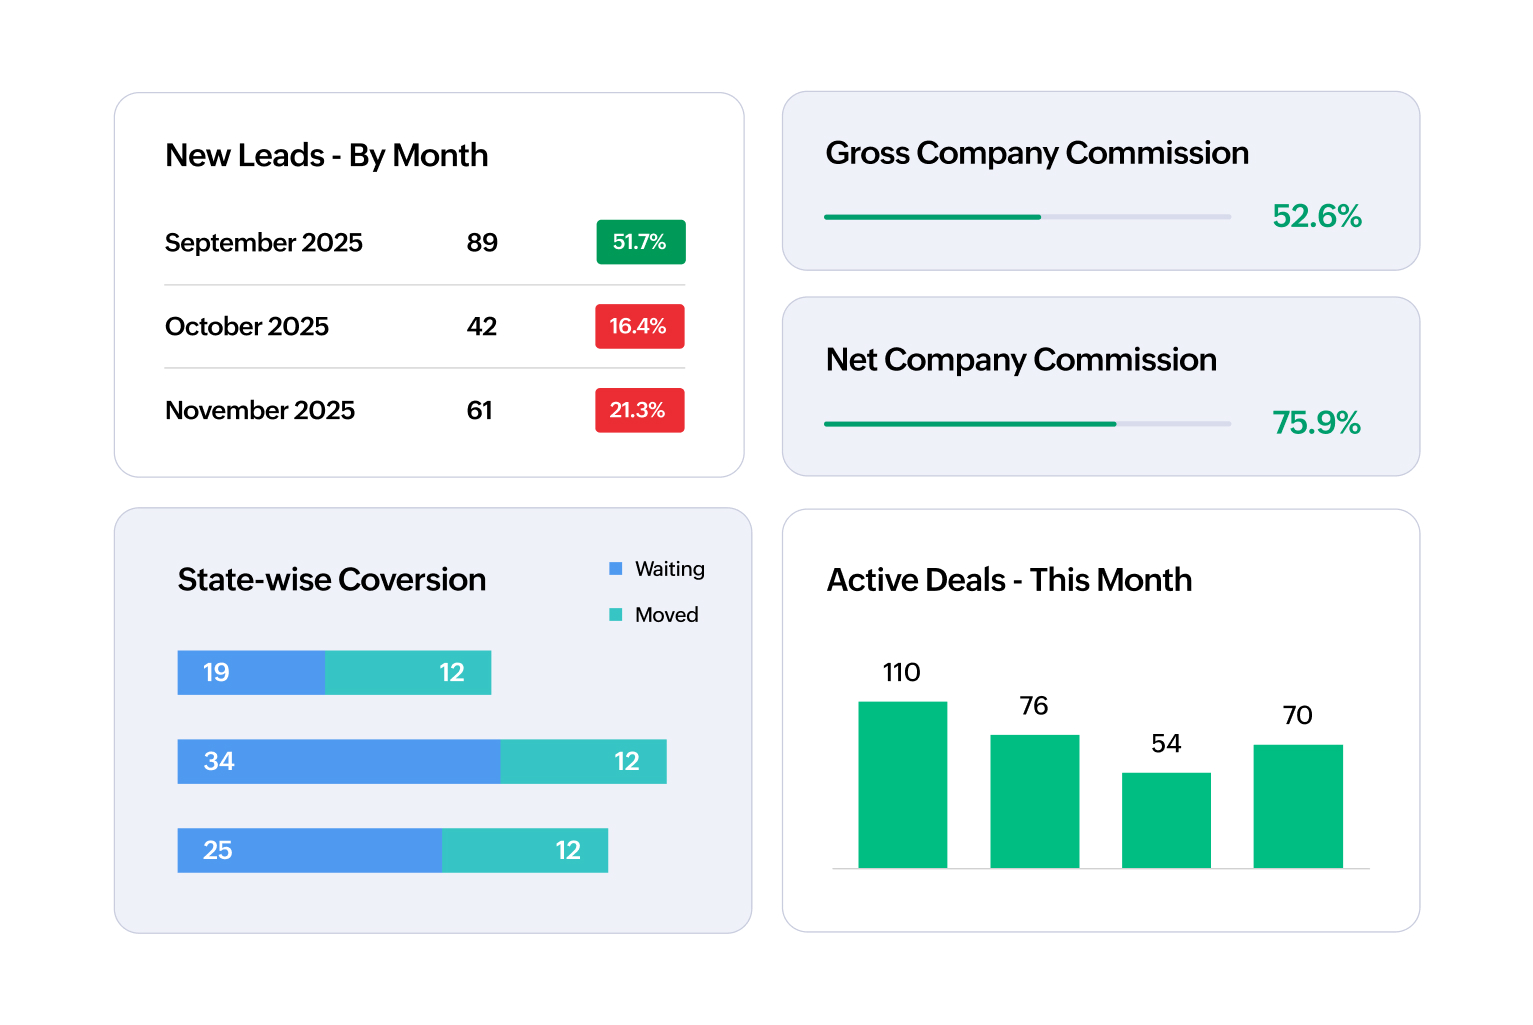Screen dimensions: 1533x1025
Task: Click the lead count 61
Action: (480, 411)
